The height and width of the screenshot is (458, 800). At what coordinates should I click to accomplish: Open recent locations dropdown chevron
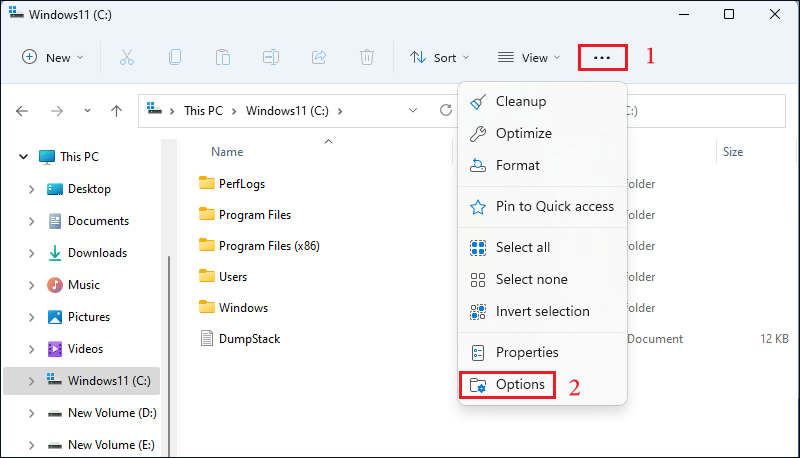pyautogui.click(x=87, y=111)
